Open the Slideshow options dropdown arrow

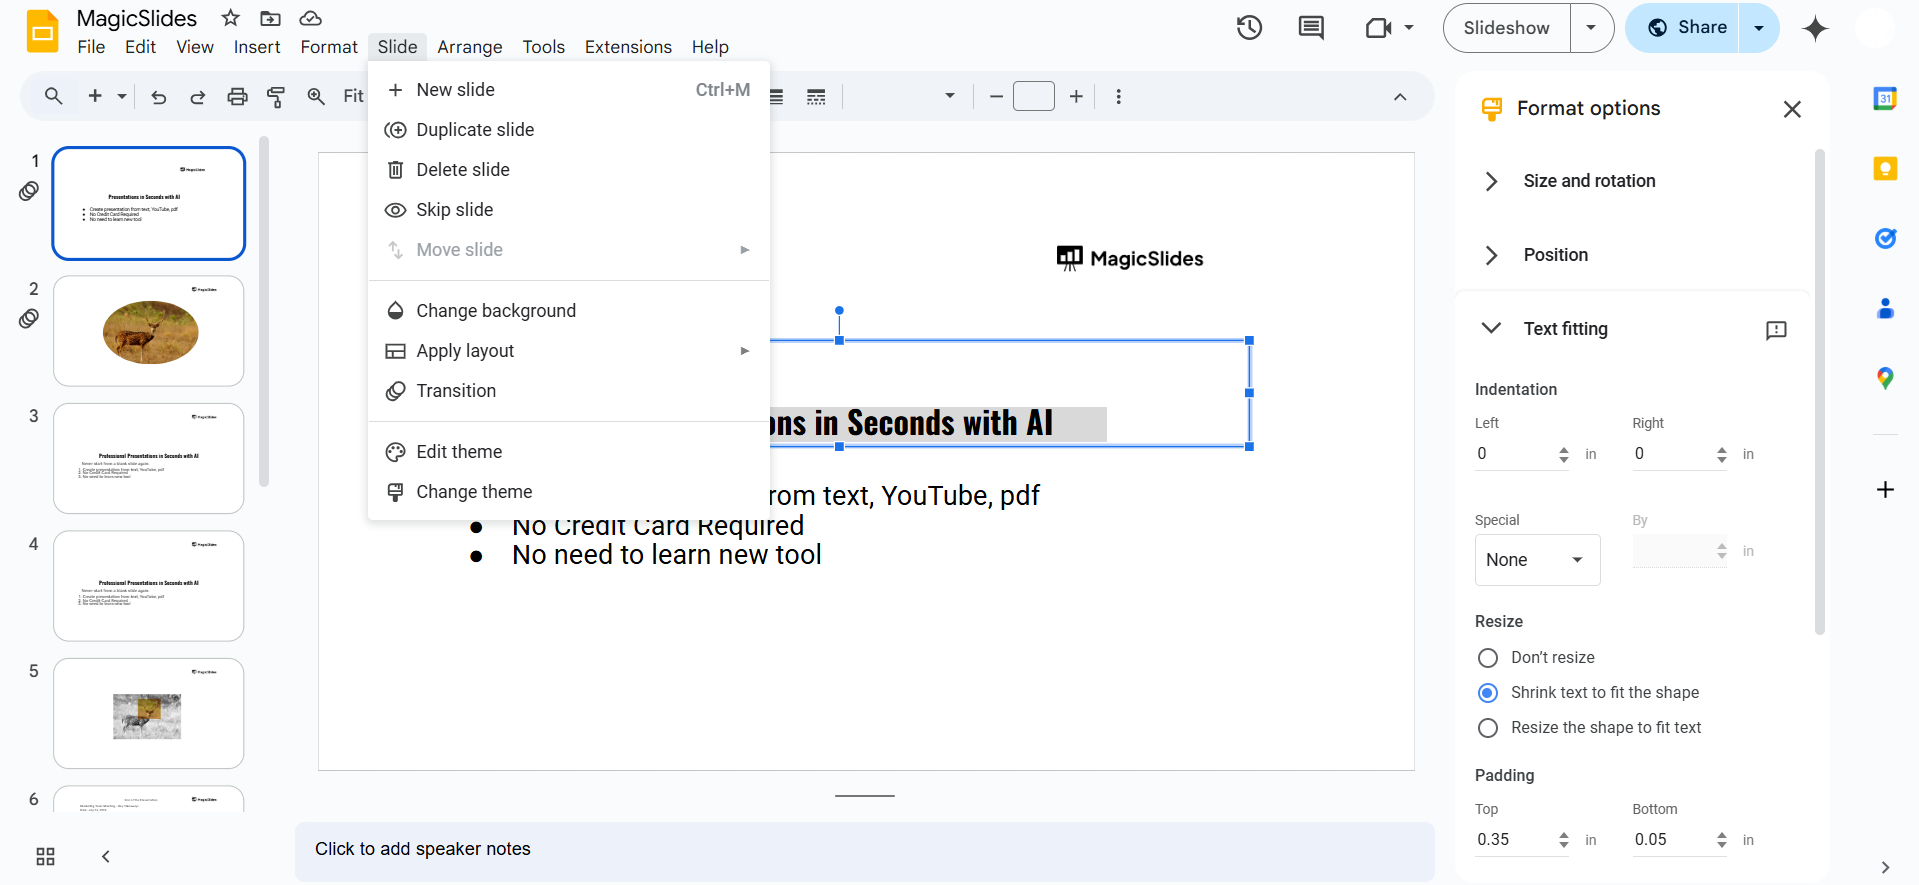click(1591, 28)
